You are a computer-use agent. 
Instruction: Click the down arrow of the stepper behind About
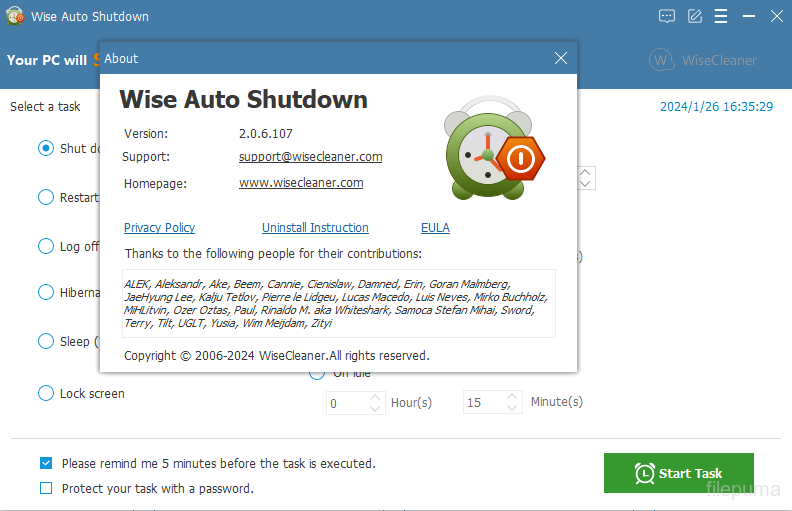pyautogui.click(x=585, y=184)
